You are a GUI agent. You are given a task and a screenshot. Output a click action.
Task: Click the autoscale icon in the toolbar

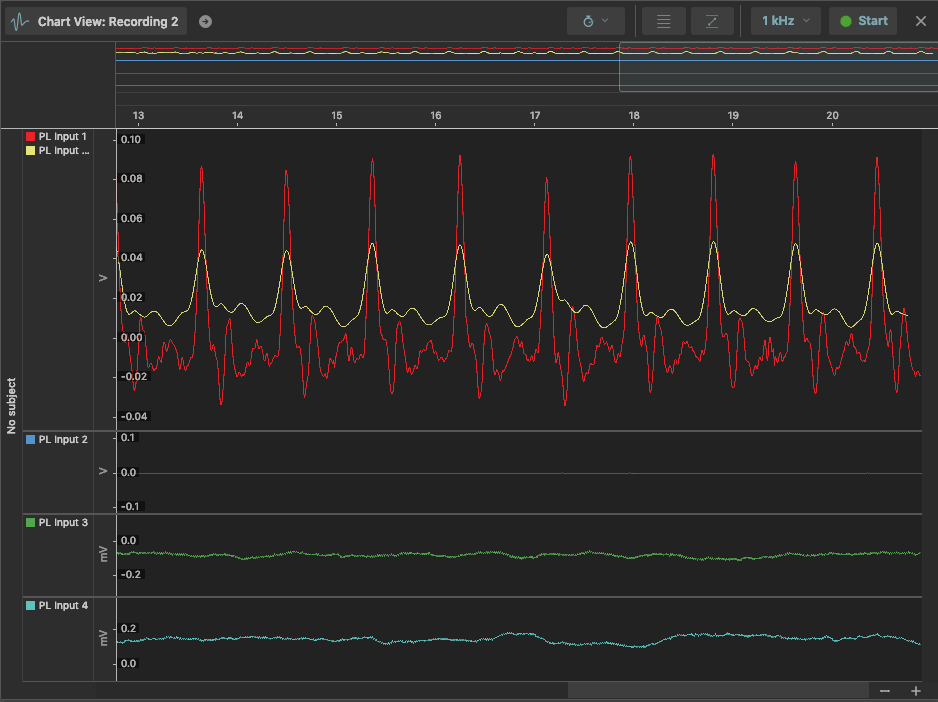point(712,20)
